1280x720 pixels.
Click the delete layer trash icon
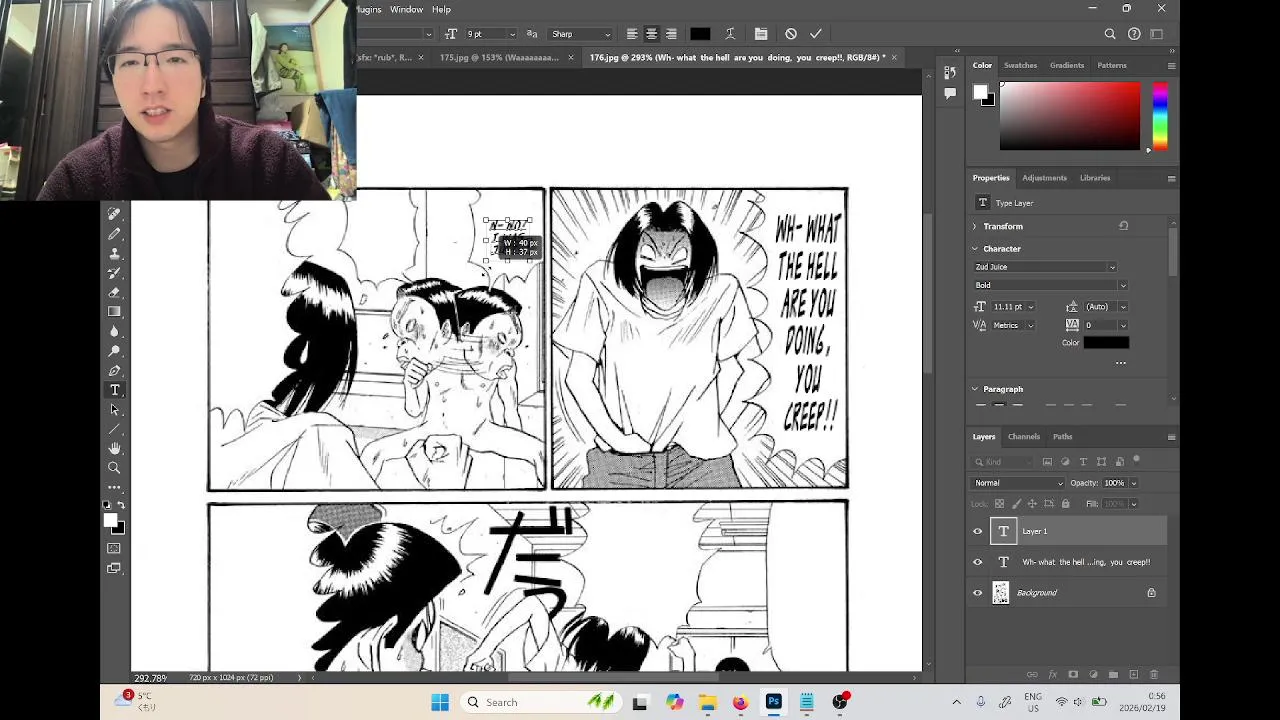1153,675
